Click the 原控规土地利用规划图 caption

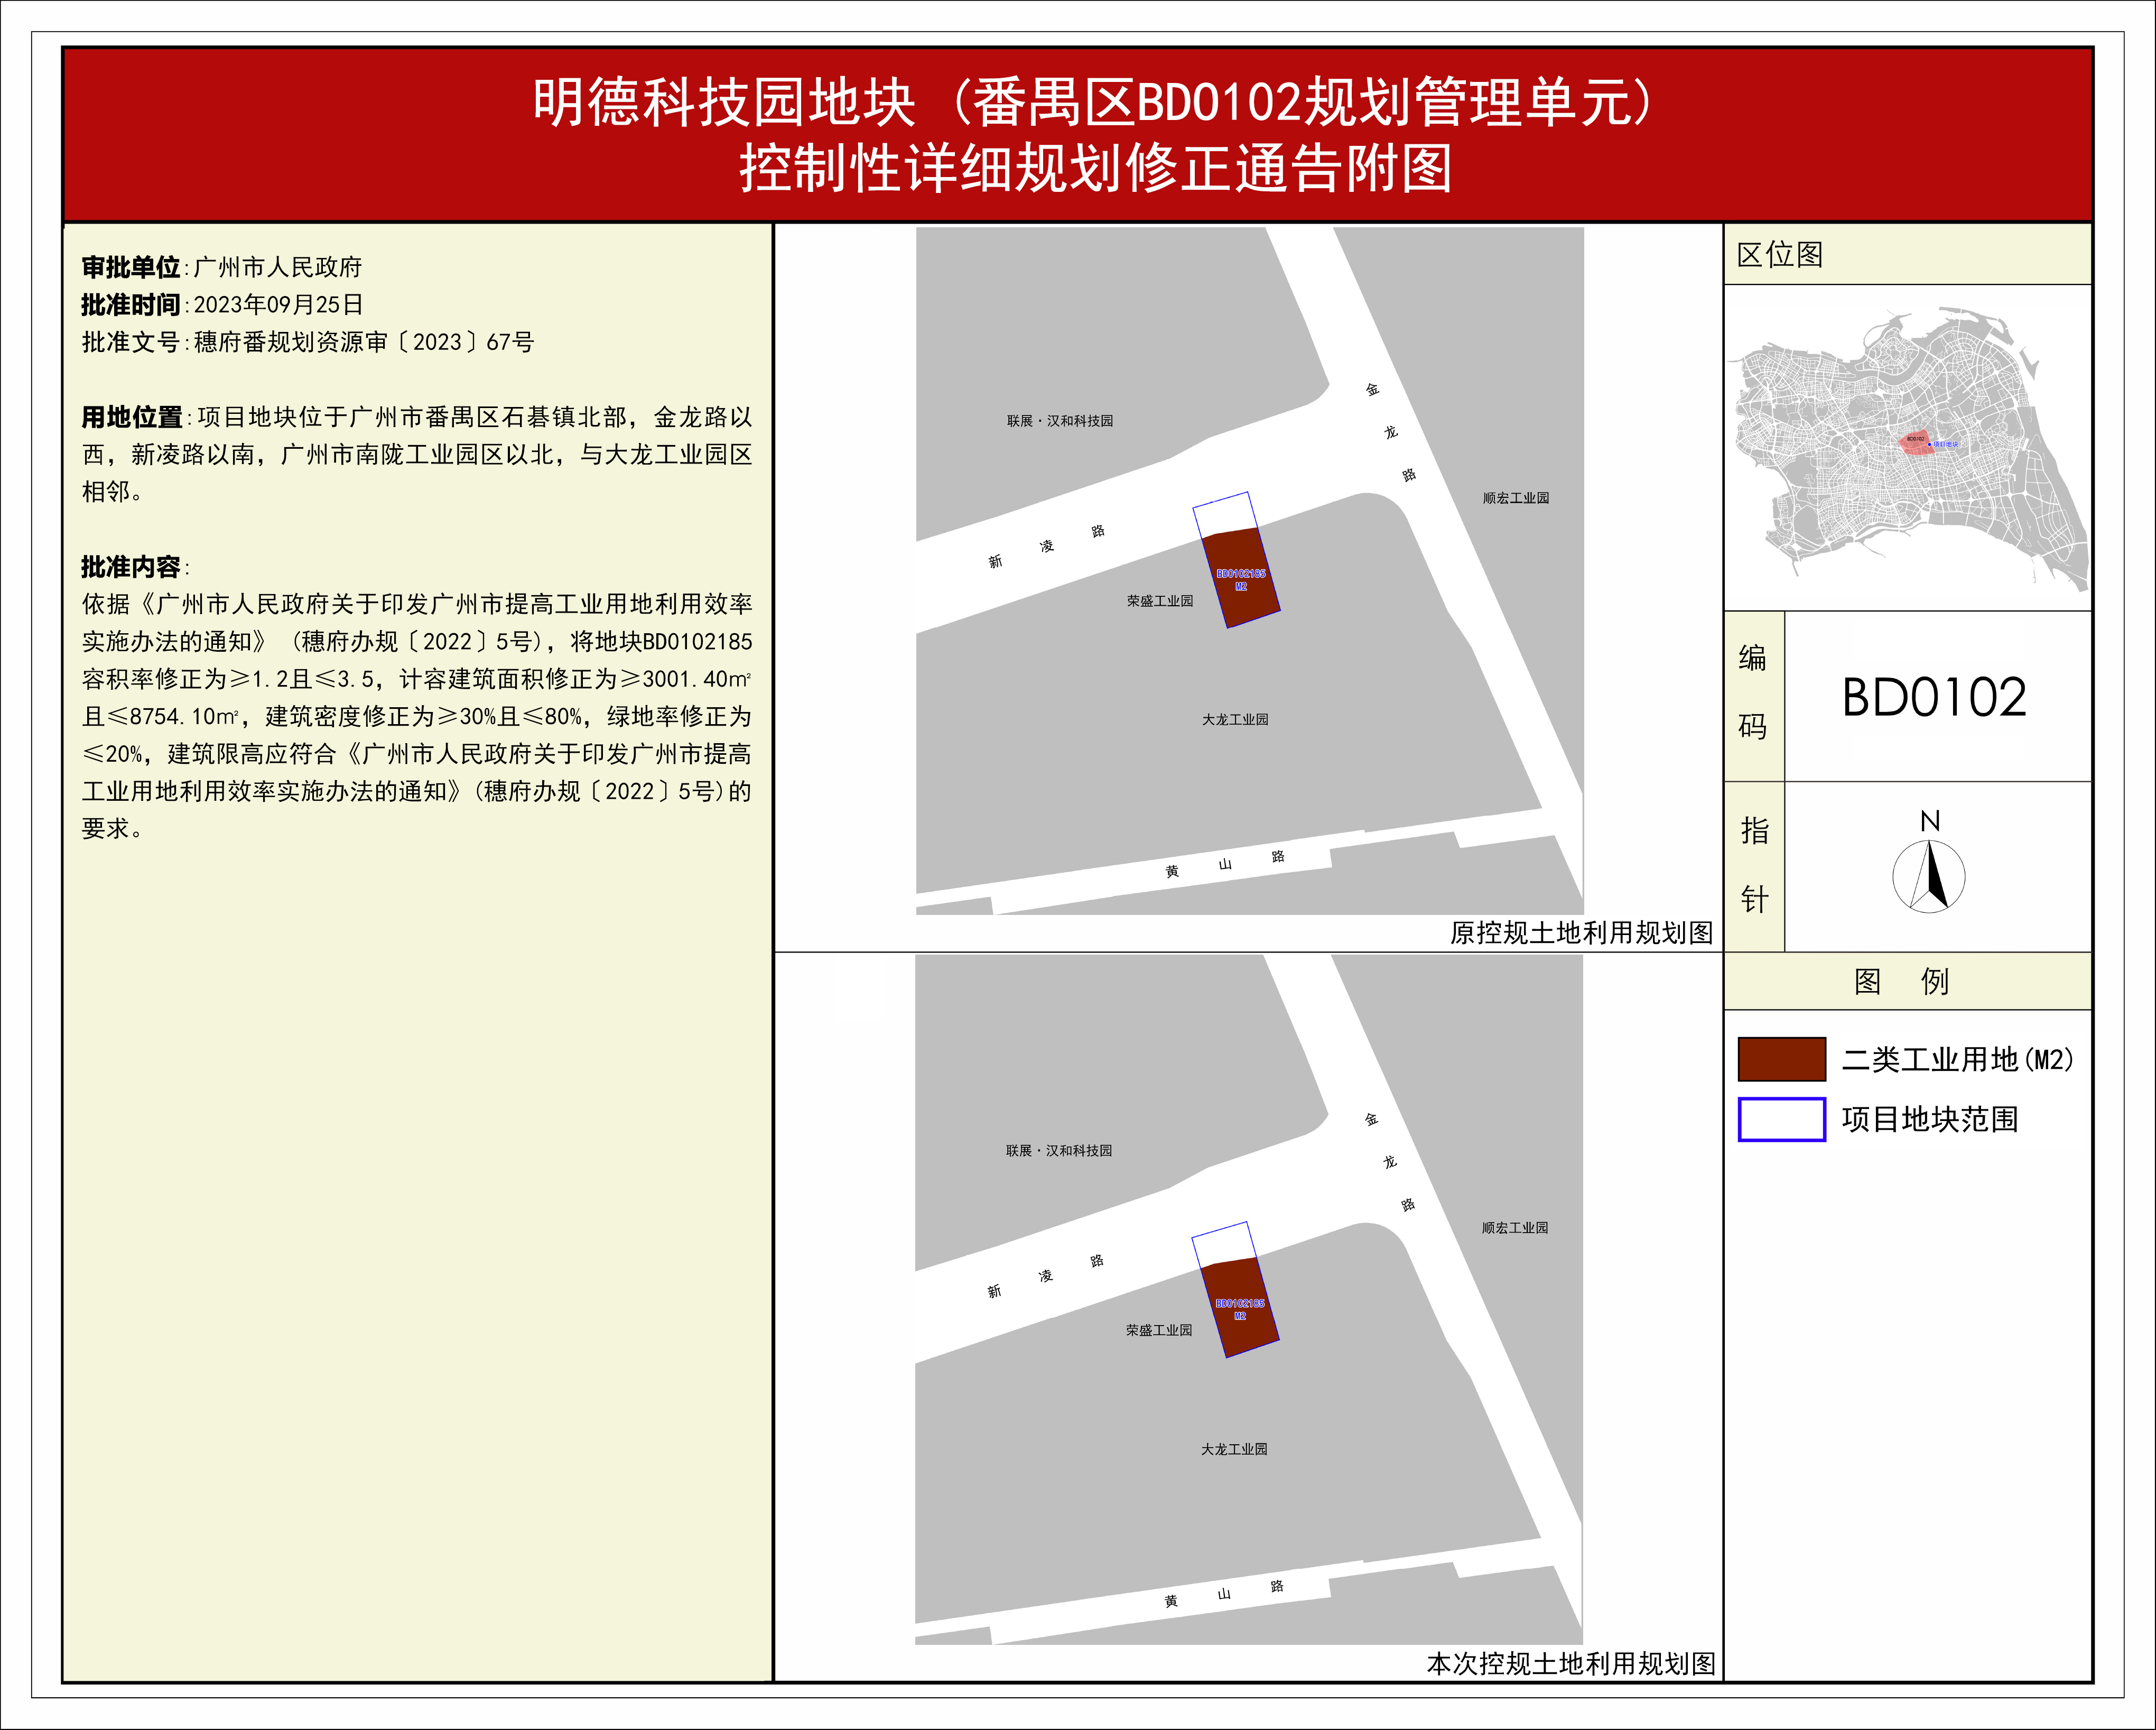1581,933
